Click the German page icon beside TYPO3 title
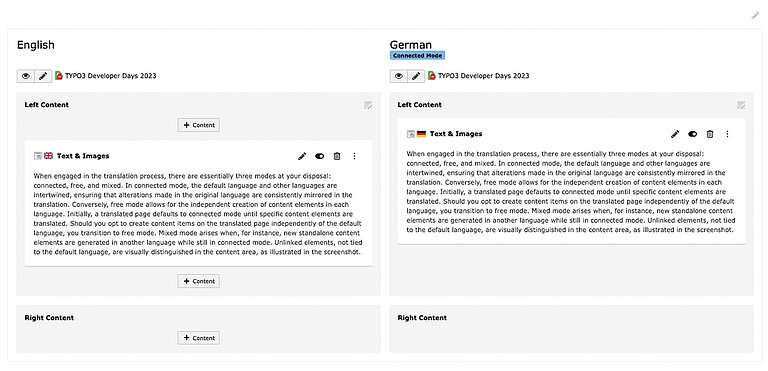Viewport: 768px width, 371px height. pos(432,75)
